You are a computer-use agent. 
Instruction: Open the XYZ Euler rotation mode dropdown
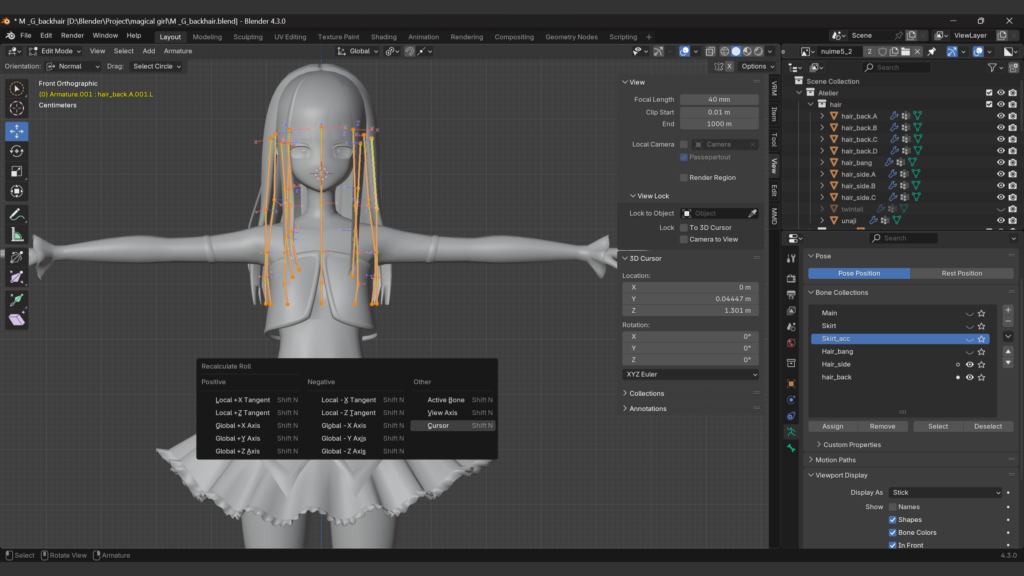690,374
